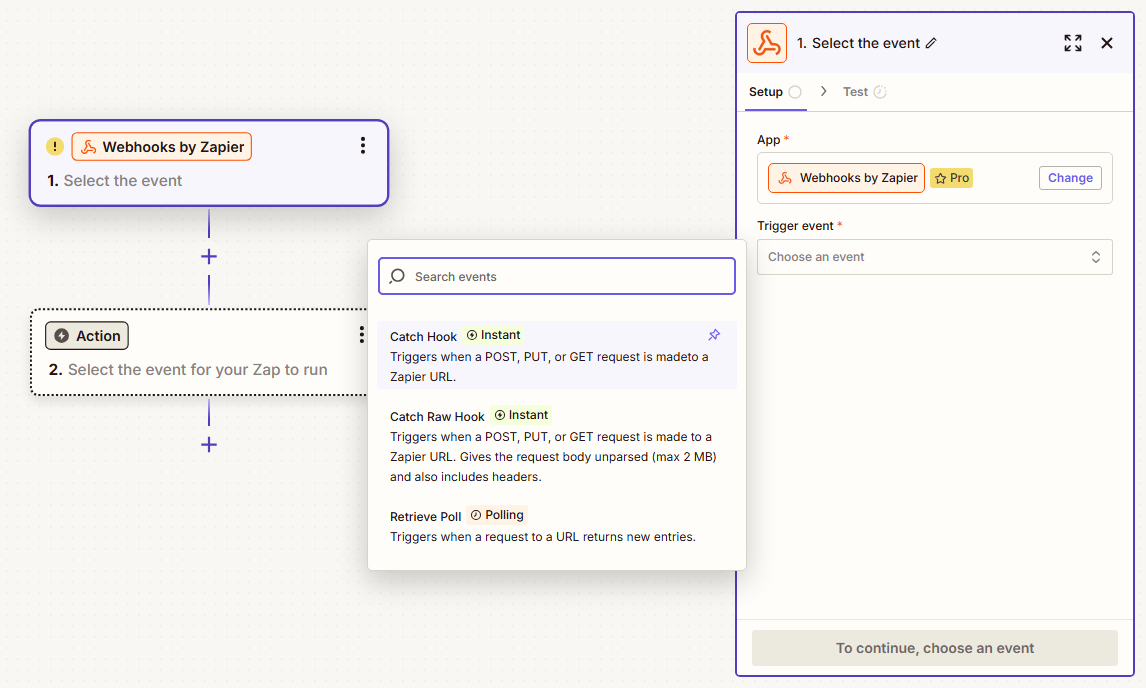Choose the Retrieve Poll event
Image resolution: width=1146 pixels, height=688 pixels.
click(557, 526)
